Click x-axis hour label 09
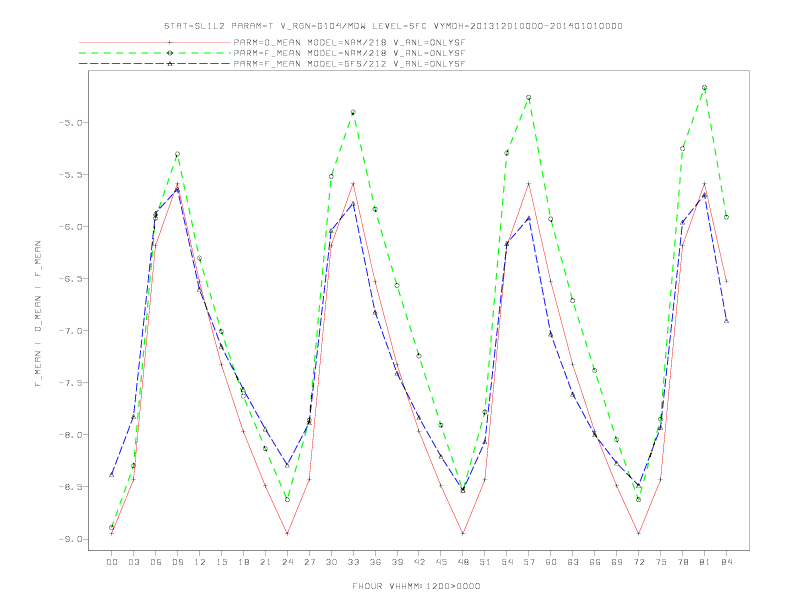 pos(178,562)
